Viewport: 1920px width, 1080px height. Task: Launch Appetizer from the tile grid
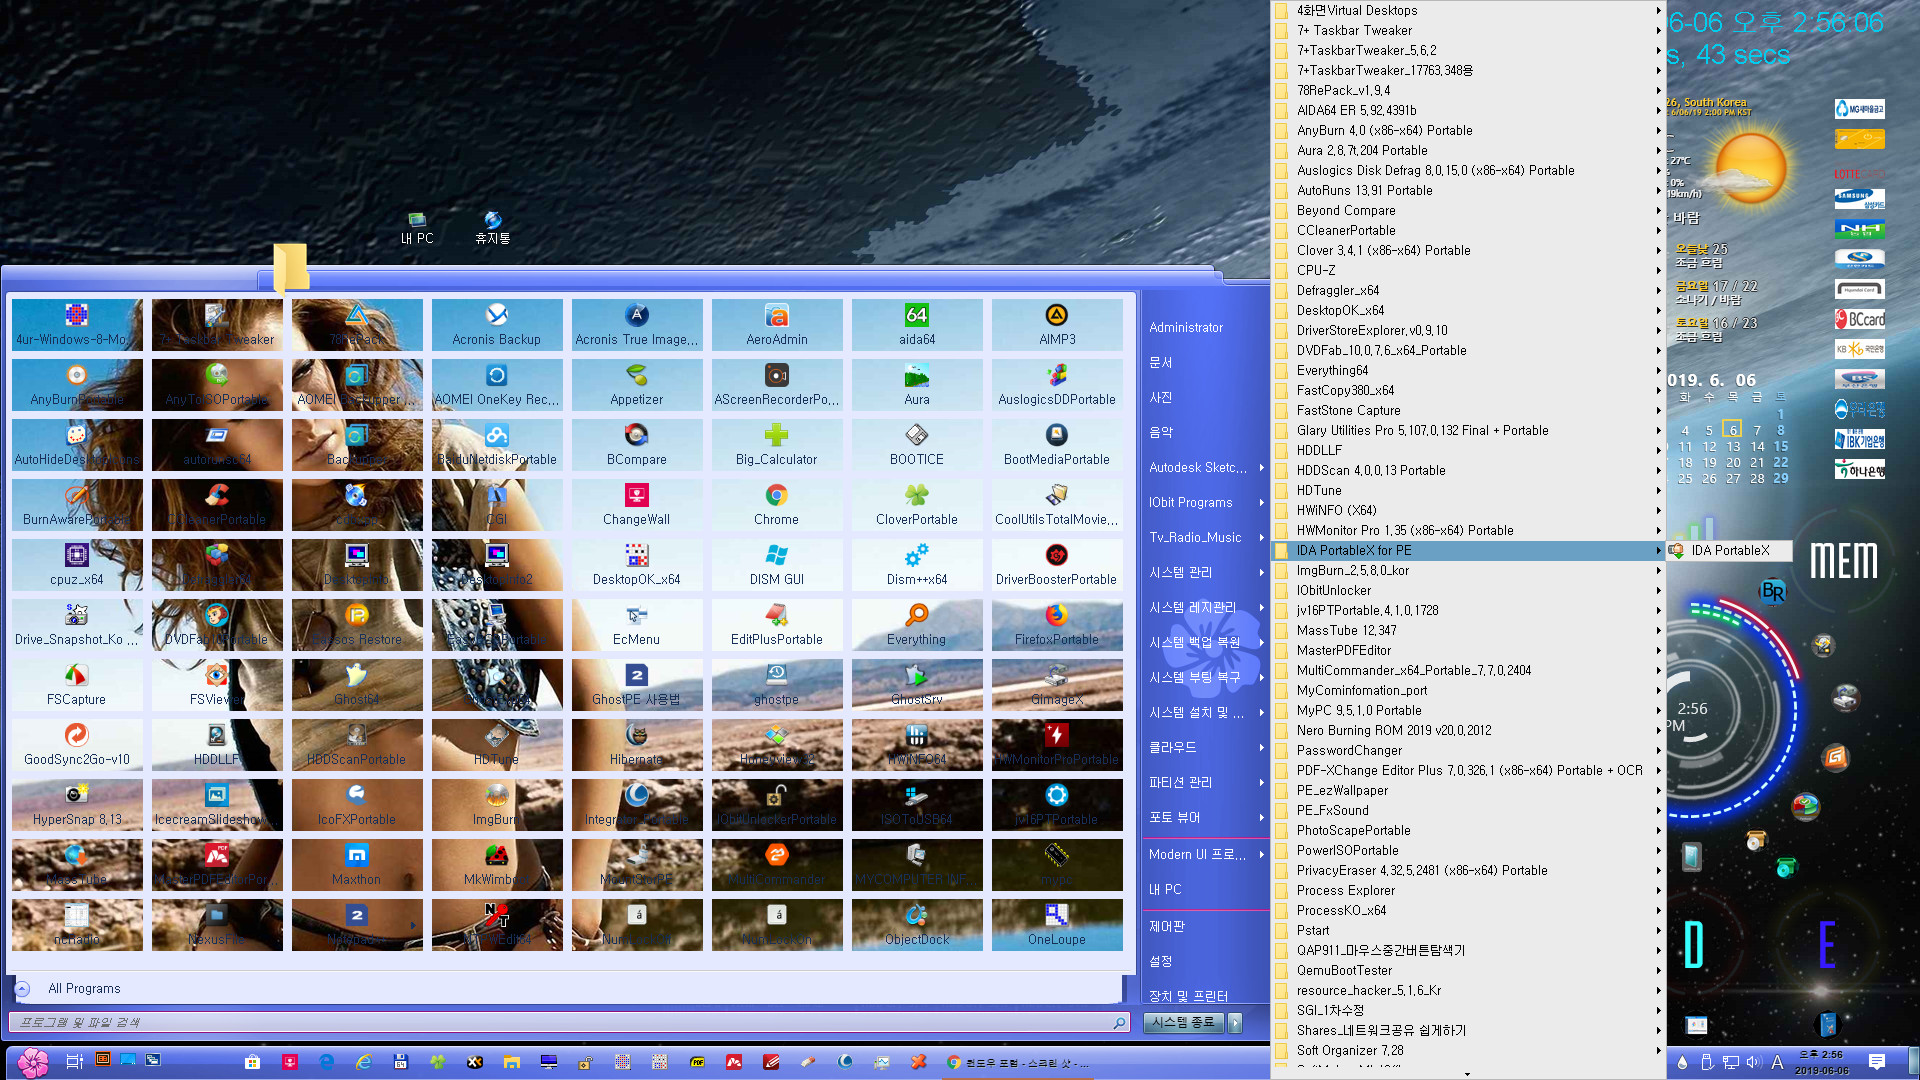(x=637, y=385)
